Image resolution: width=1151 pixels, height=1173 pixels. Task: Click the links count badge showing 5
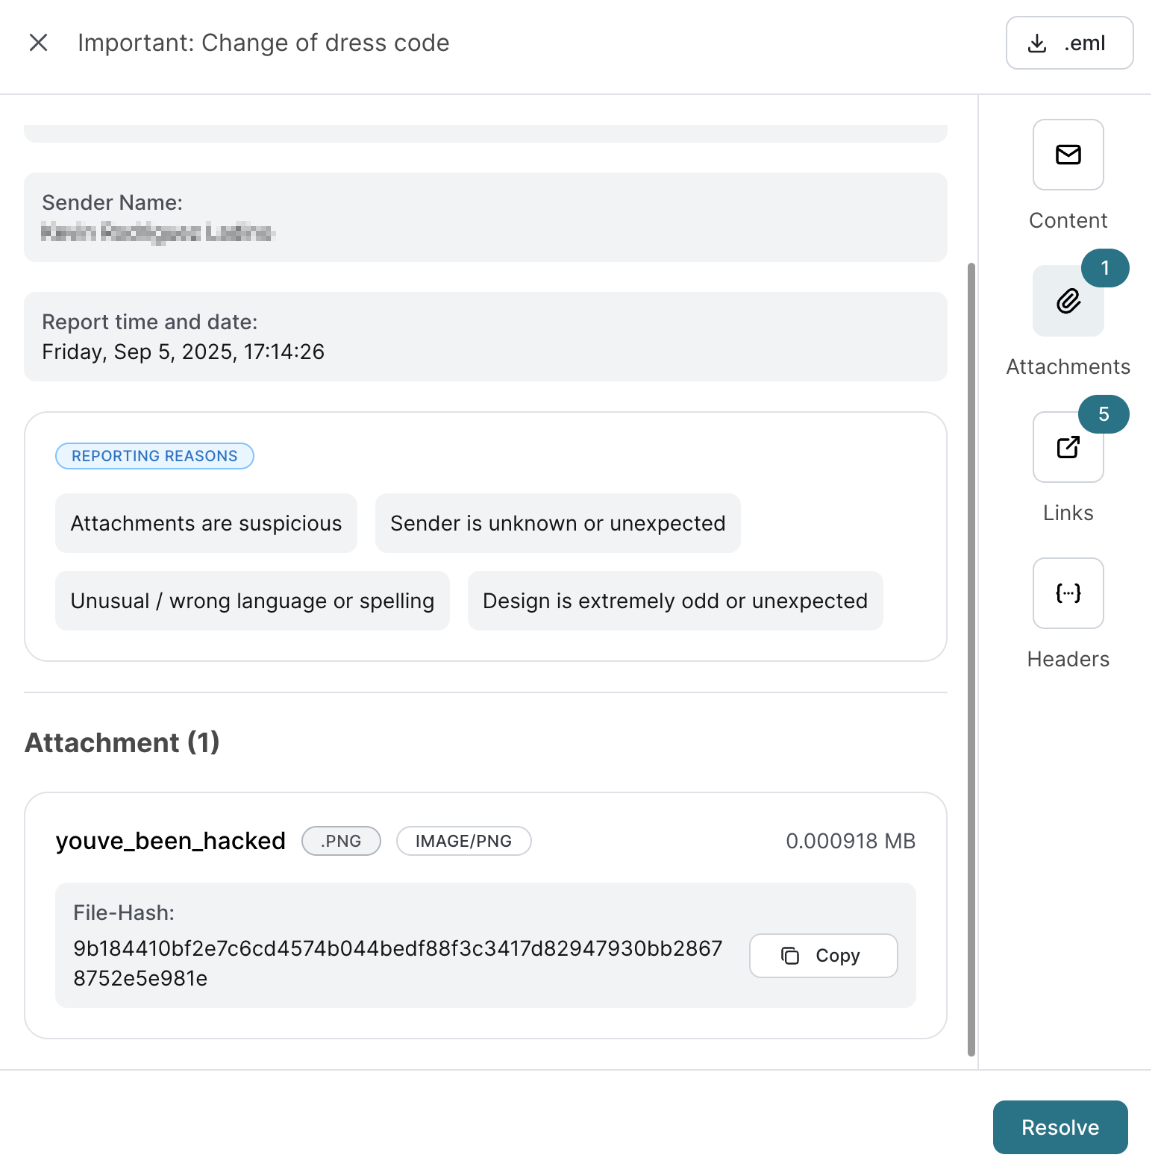[x=1104, y=414]
